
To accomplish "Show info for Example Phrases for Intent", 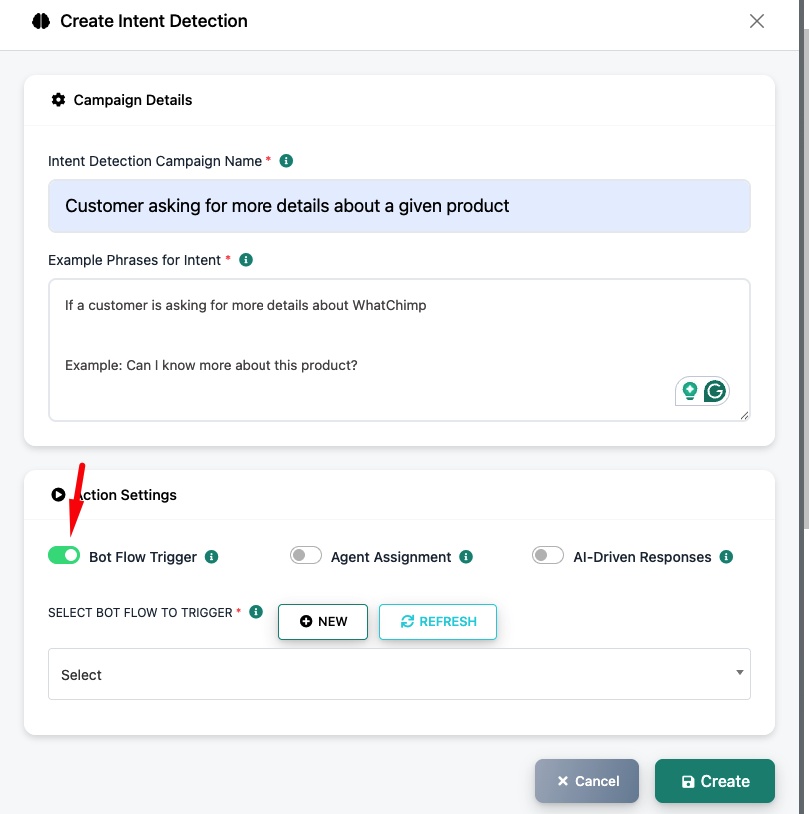I will click(246, 260).
